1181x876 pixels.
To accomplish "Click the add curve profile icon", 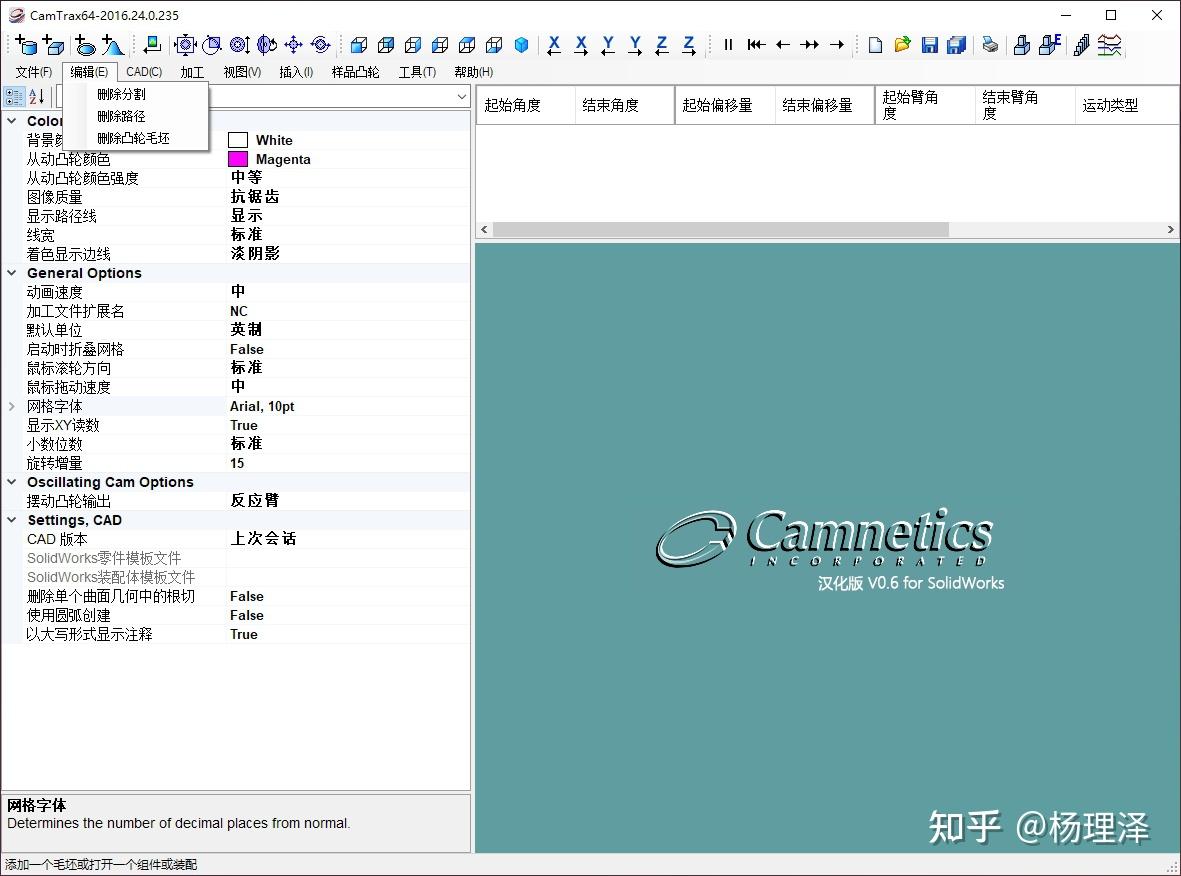I will (x=112, y=45).
